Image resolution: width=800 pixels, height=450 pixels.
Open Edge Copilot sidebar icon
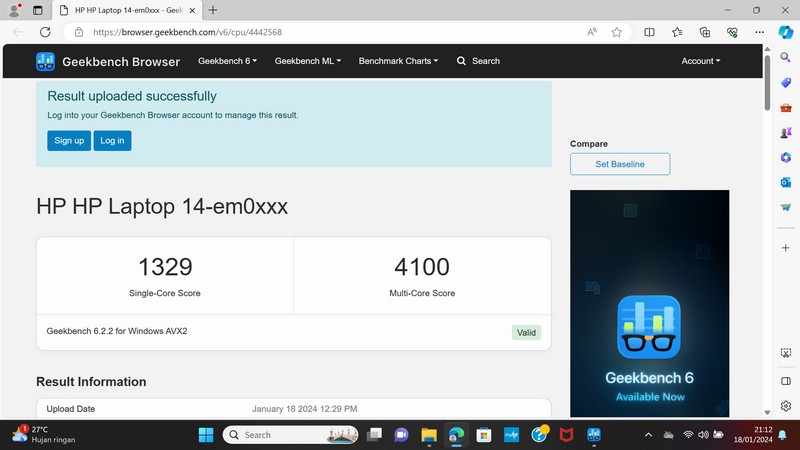[786, 32]
